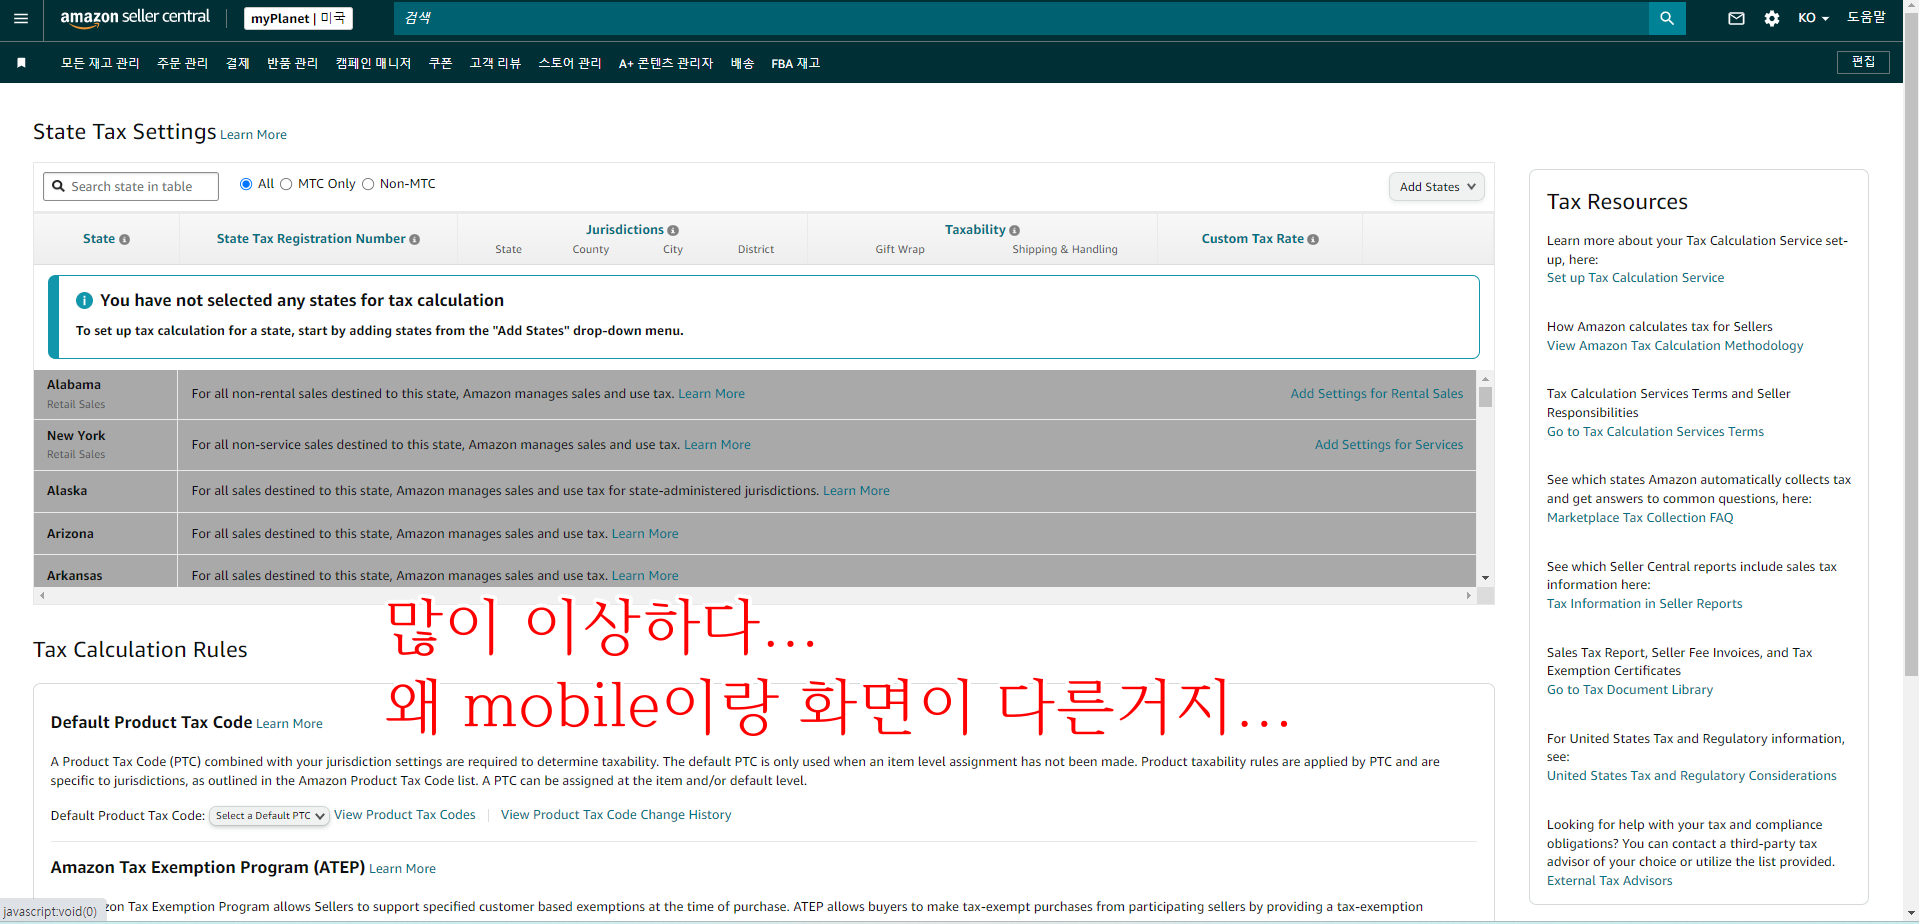
Task: Click the bookmark icon in navigation bar
Action: pyautogui.click(x=21, y=63)
